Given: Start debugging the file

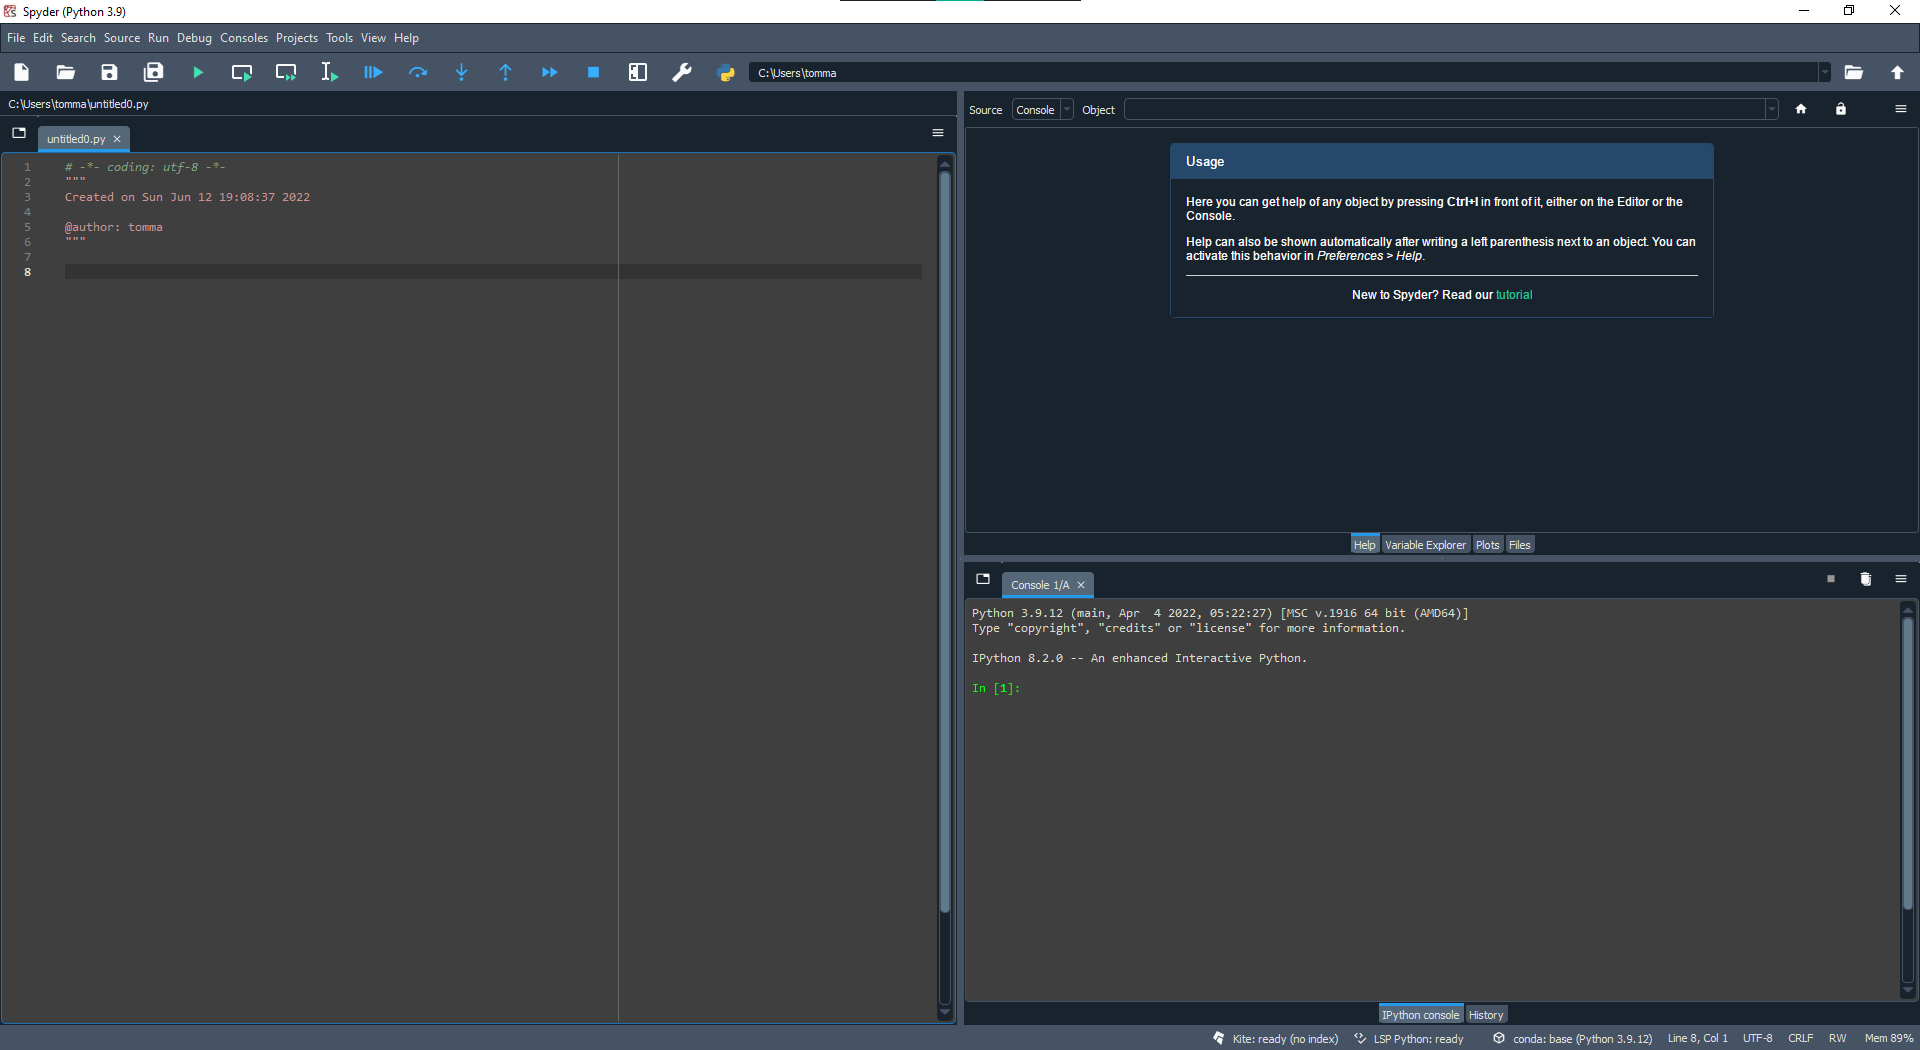Looking at the screenshot, I should coord(373,72).
